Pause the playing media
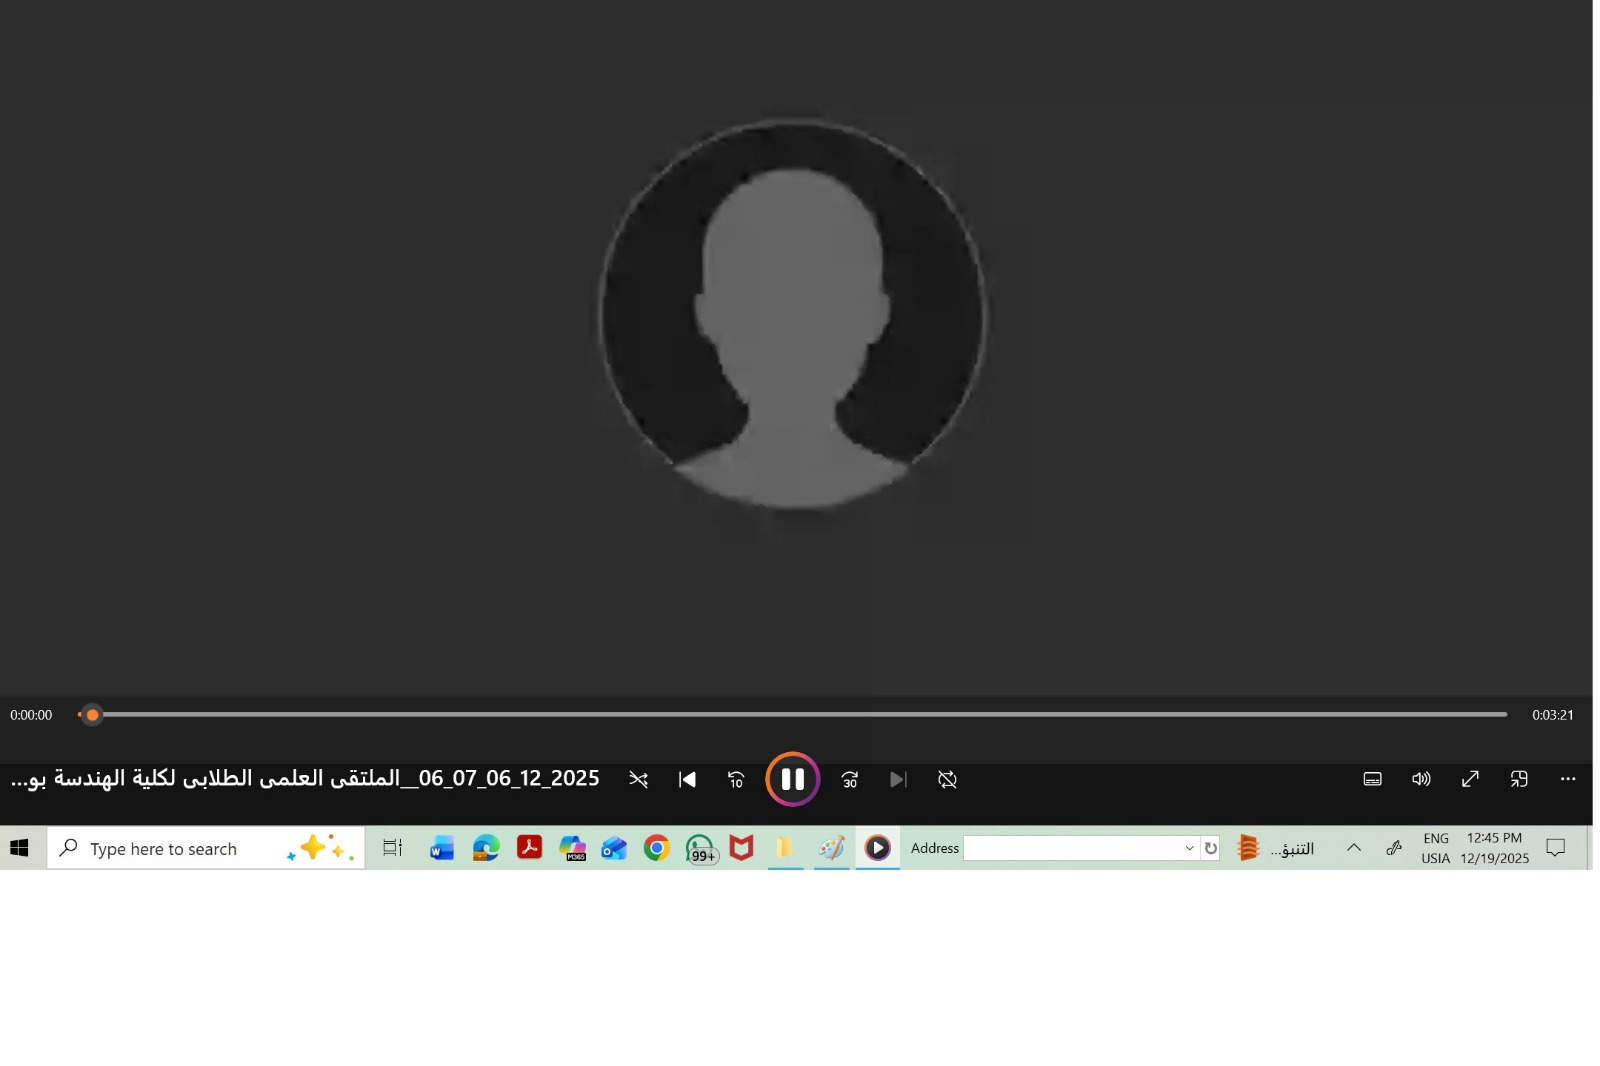Image resolution: width=1600 pixels, height=1066 pixels. pos(792,779)
